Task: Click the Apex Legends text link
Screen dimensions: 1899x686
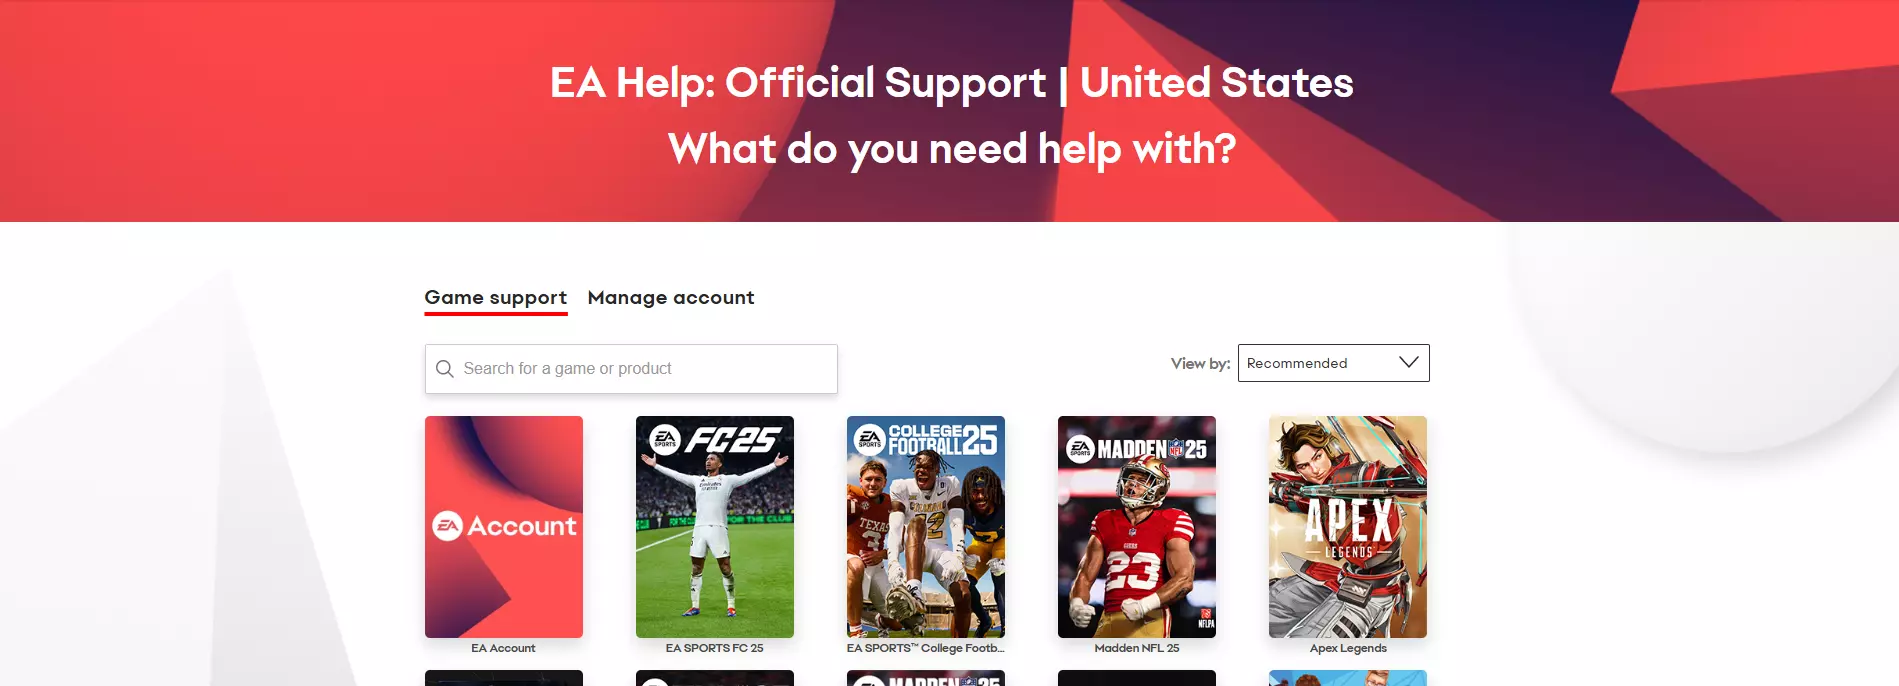Action: 1348,648
